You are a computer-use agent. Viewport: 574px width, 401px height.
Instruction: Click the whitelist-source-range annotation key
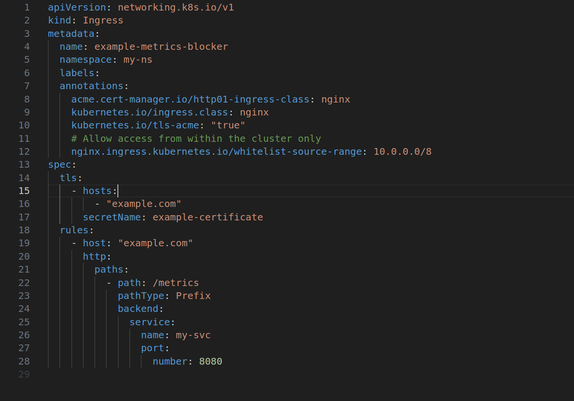pos(216,152)
